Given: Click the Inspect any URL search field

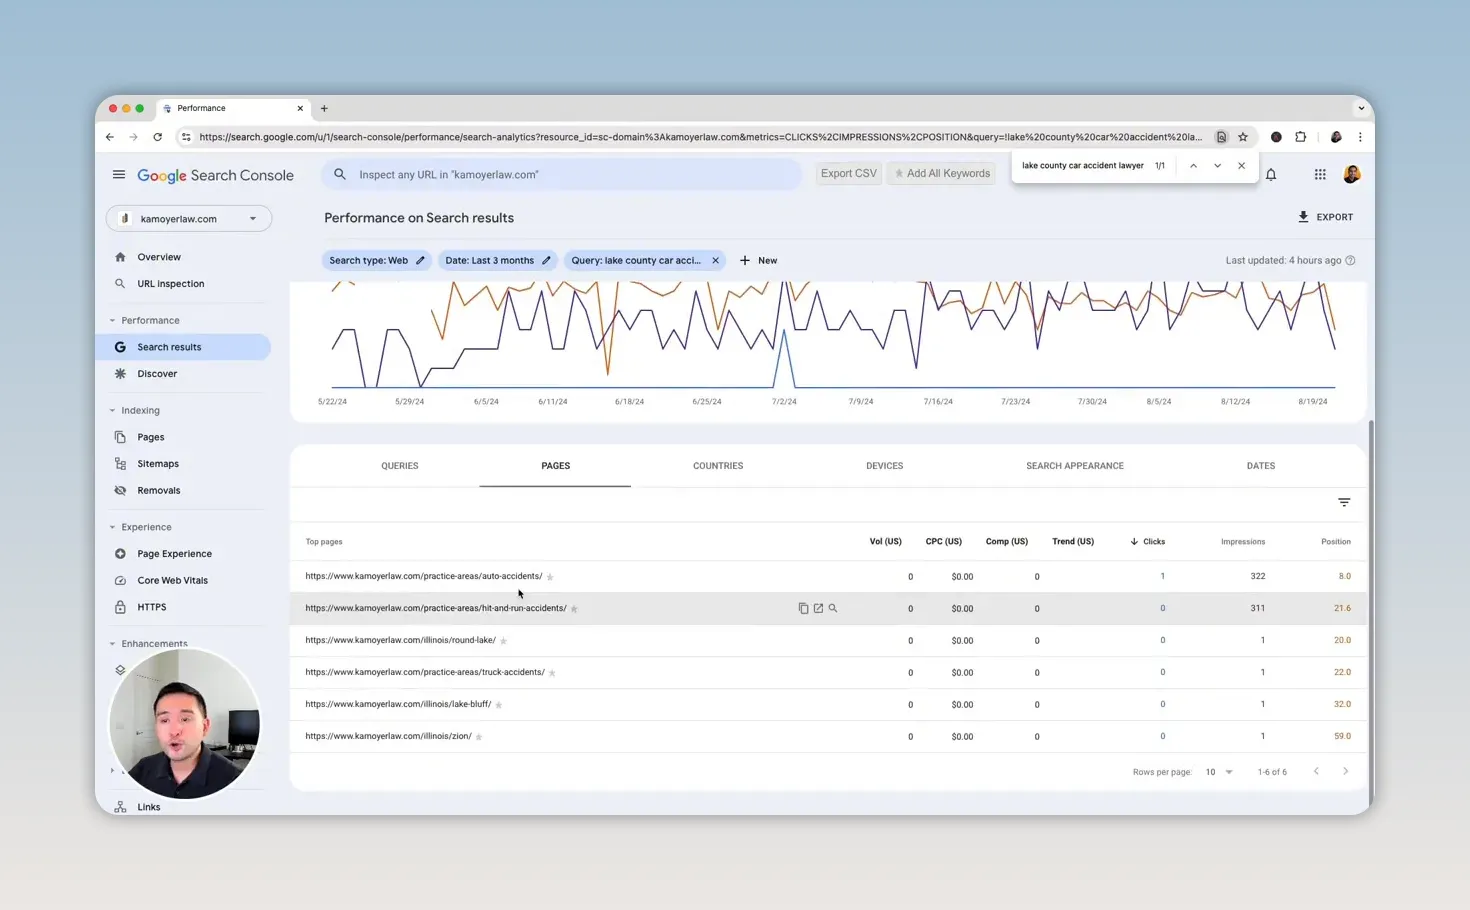Looking at the screenshot, I should (562, 174).
